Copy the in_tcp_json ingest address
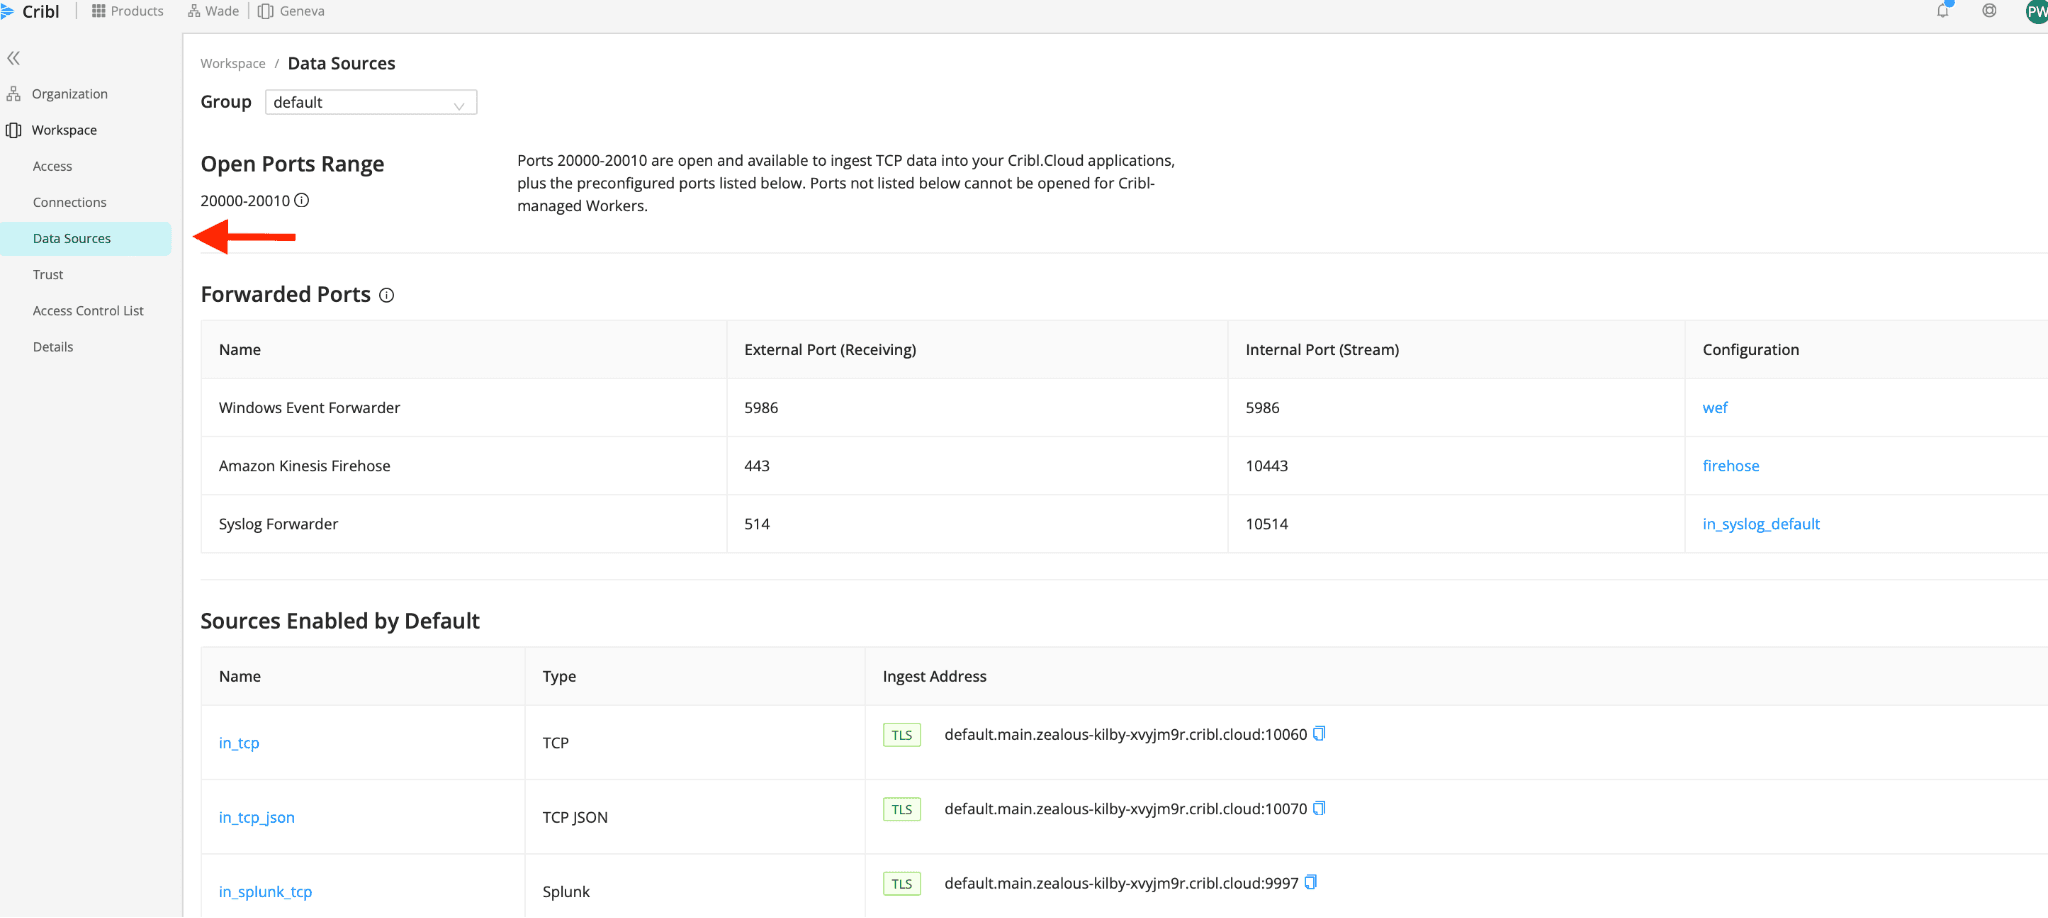2048x918 pixels. [x=1319, y=808]
